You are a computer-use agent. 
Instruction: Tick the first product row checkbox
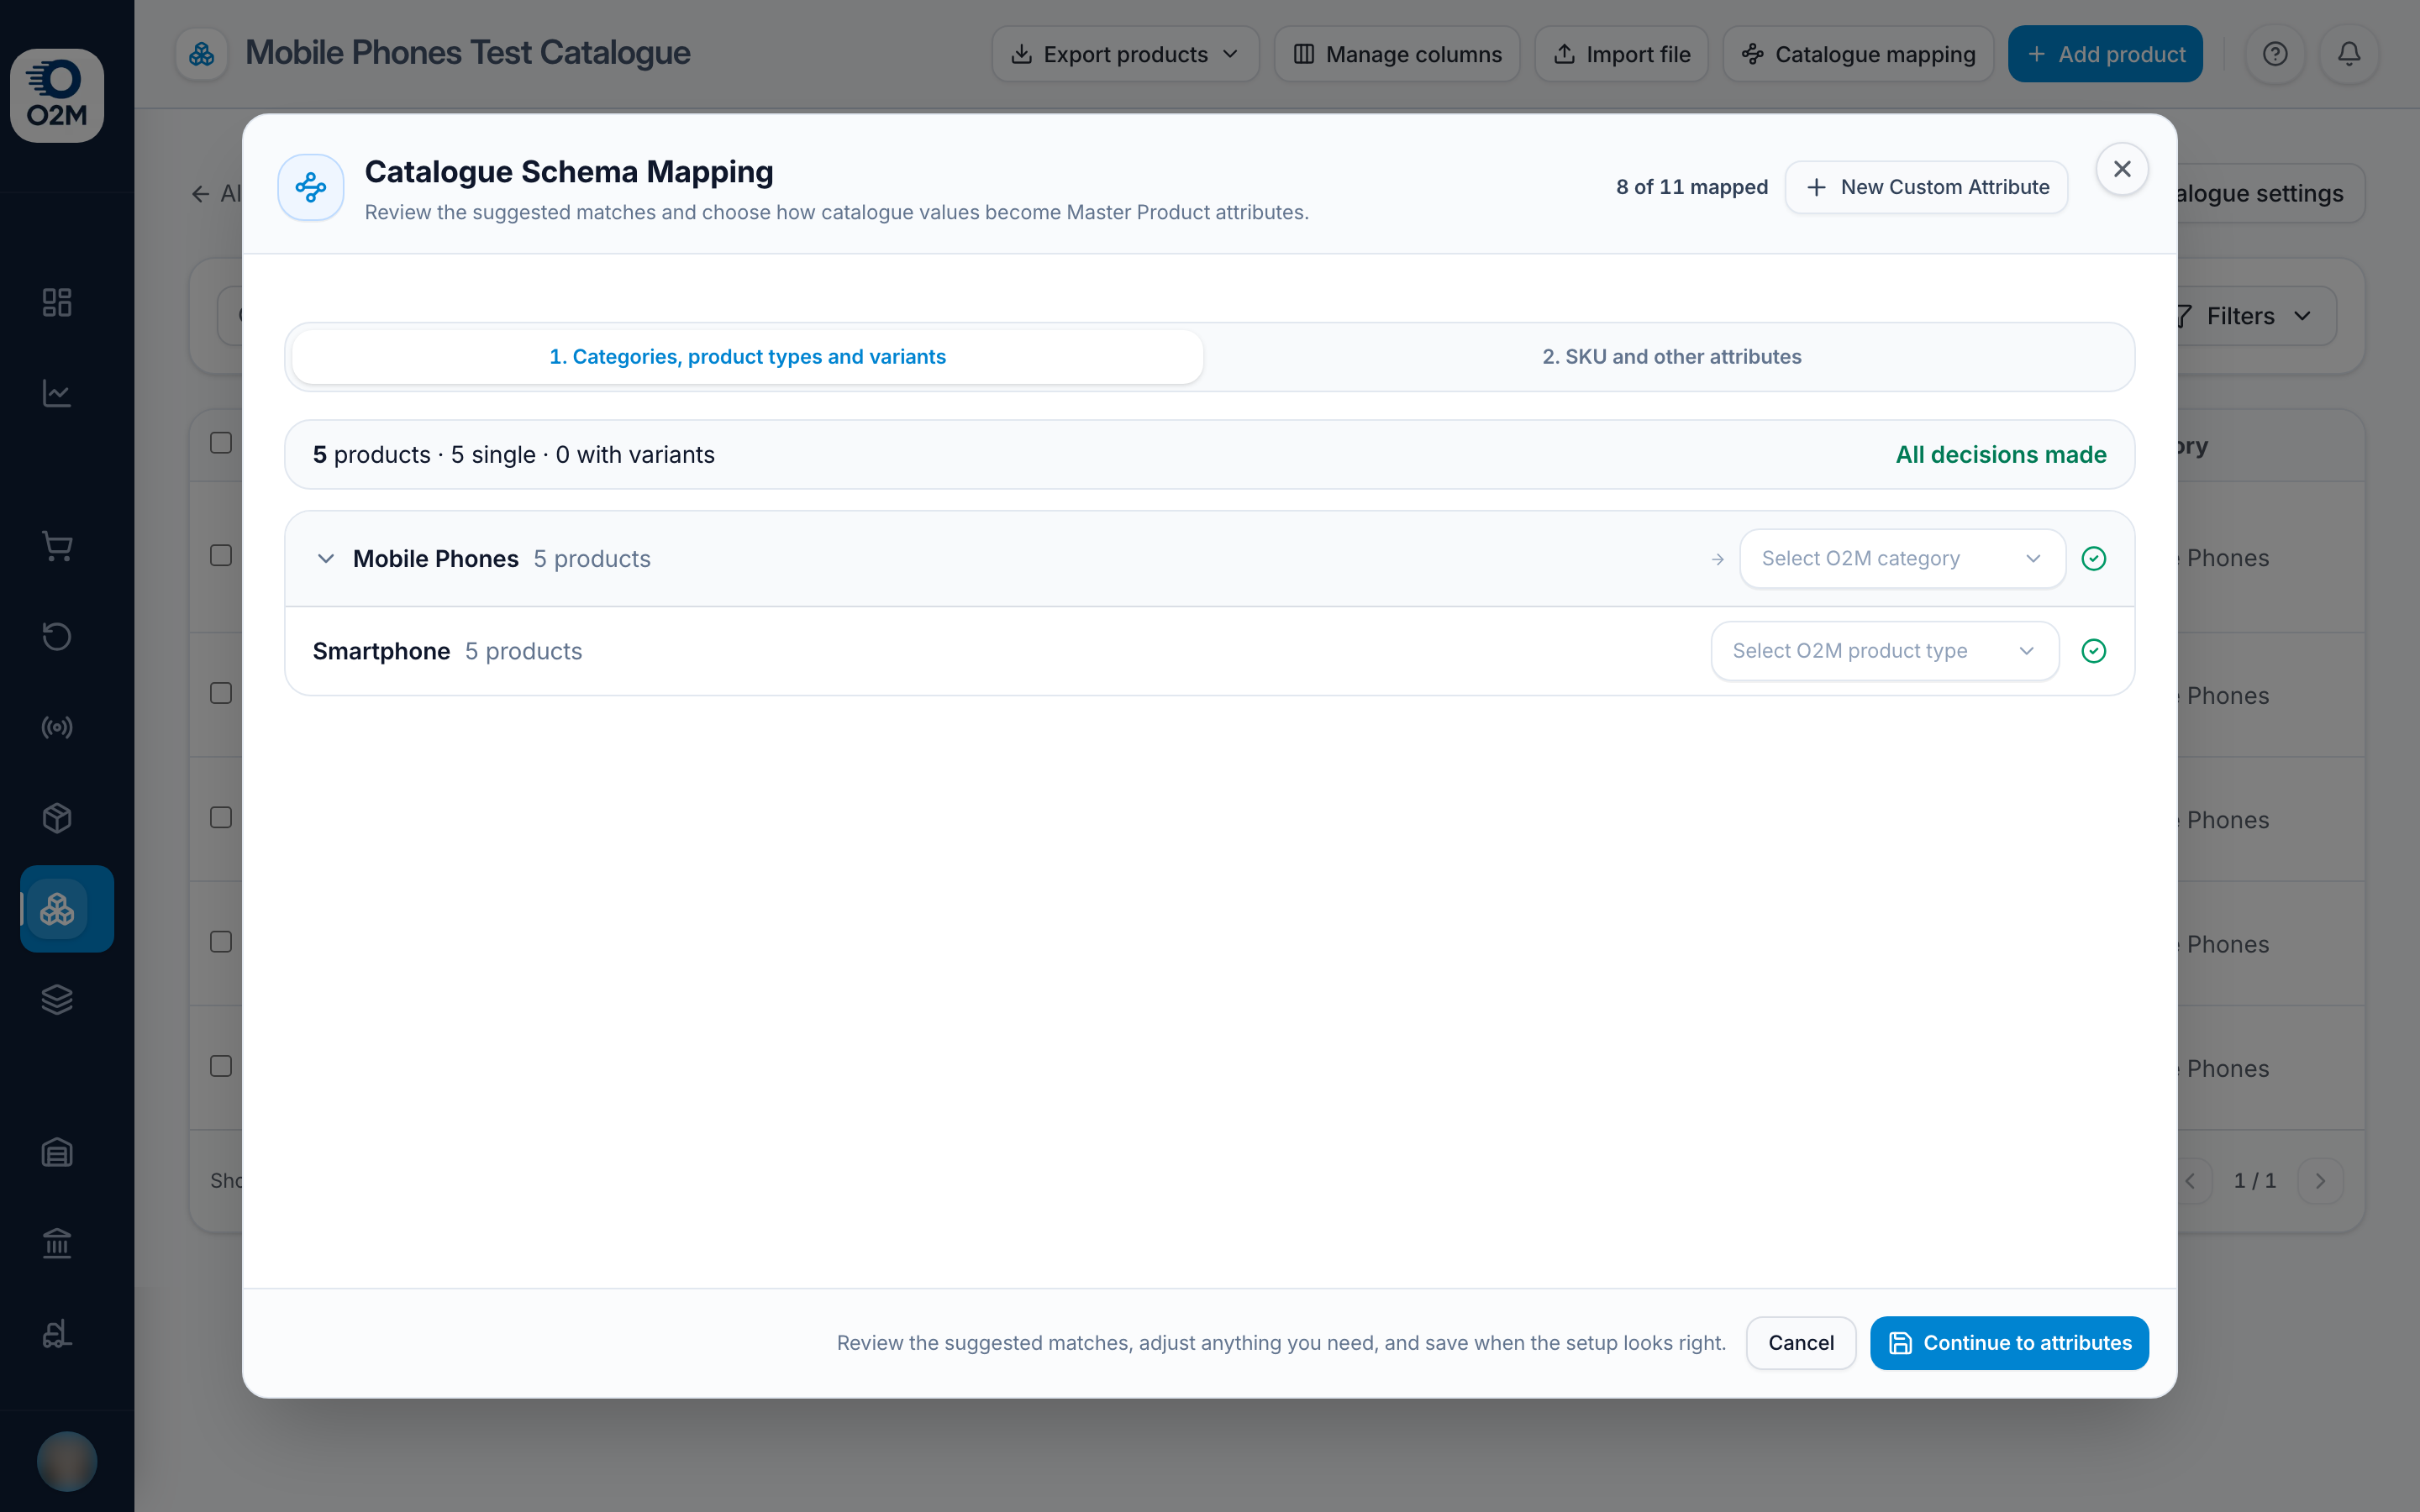click(x=221, y=555)
